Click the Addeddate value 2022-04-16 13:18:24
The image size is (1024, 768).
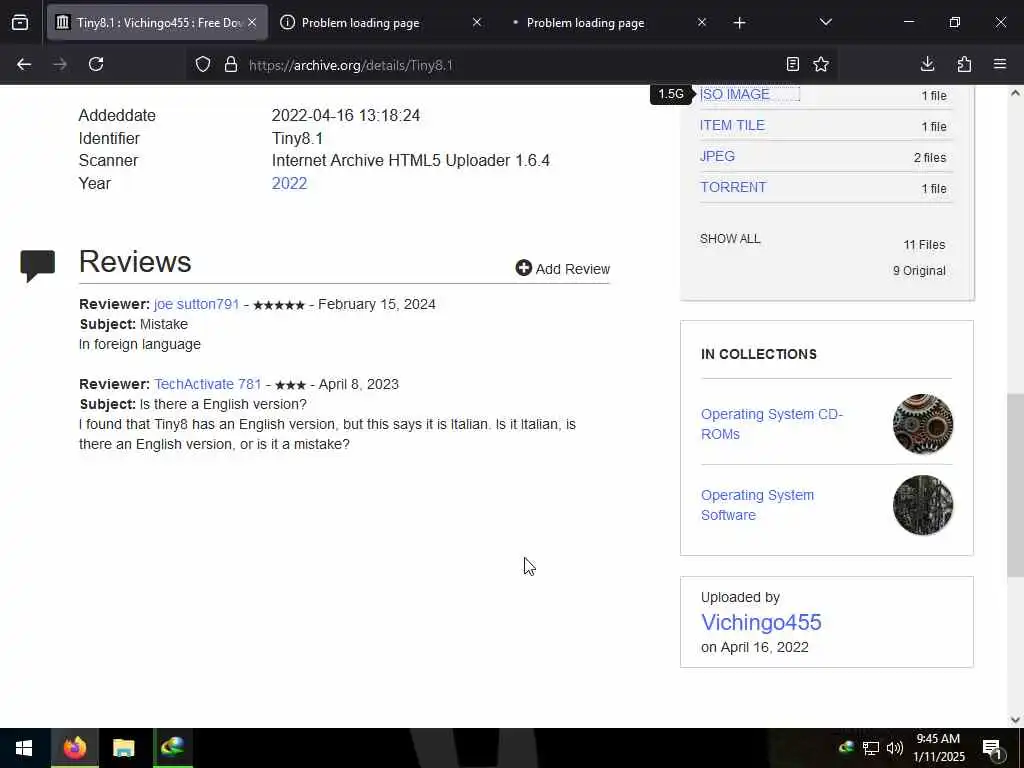coord(345,116)
